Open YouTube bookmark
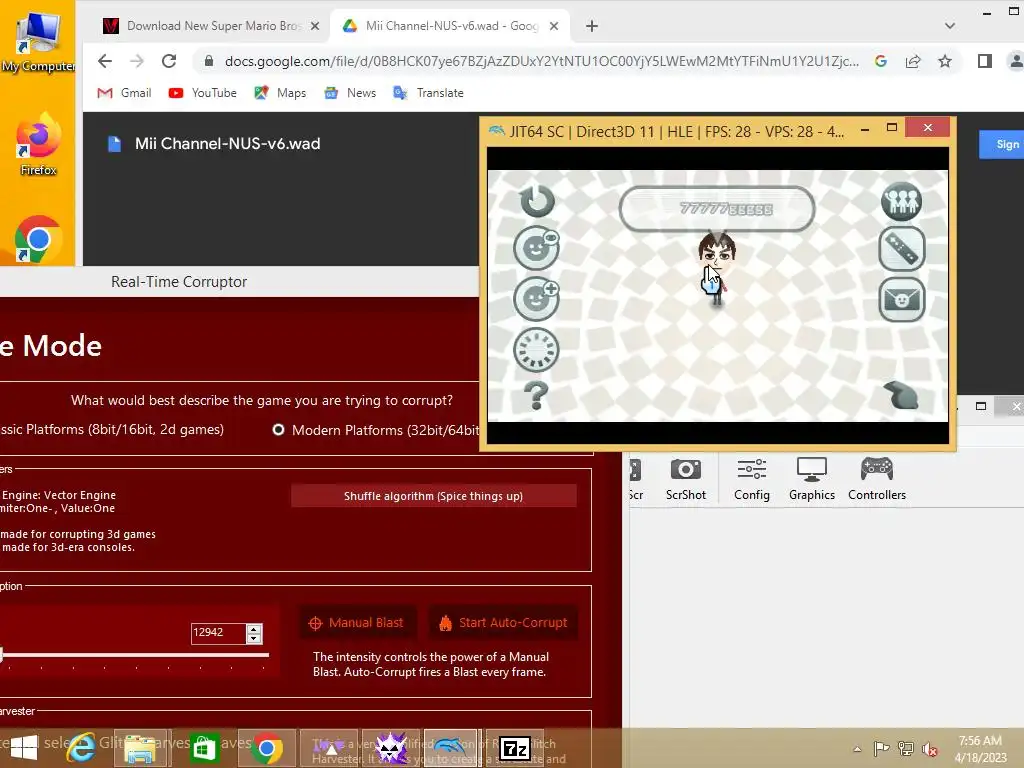1024x768 pixels. coord(202,93)
